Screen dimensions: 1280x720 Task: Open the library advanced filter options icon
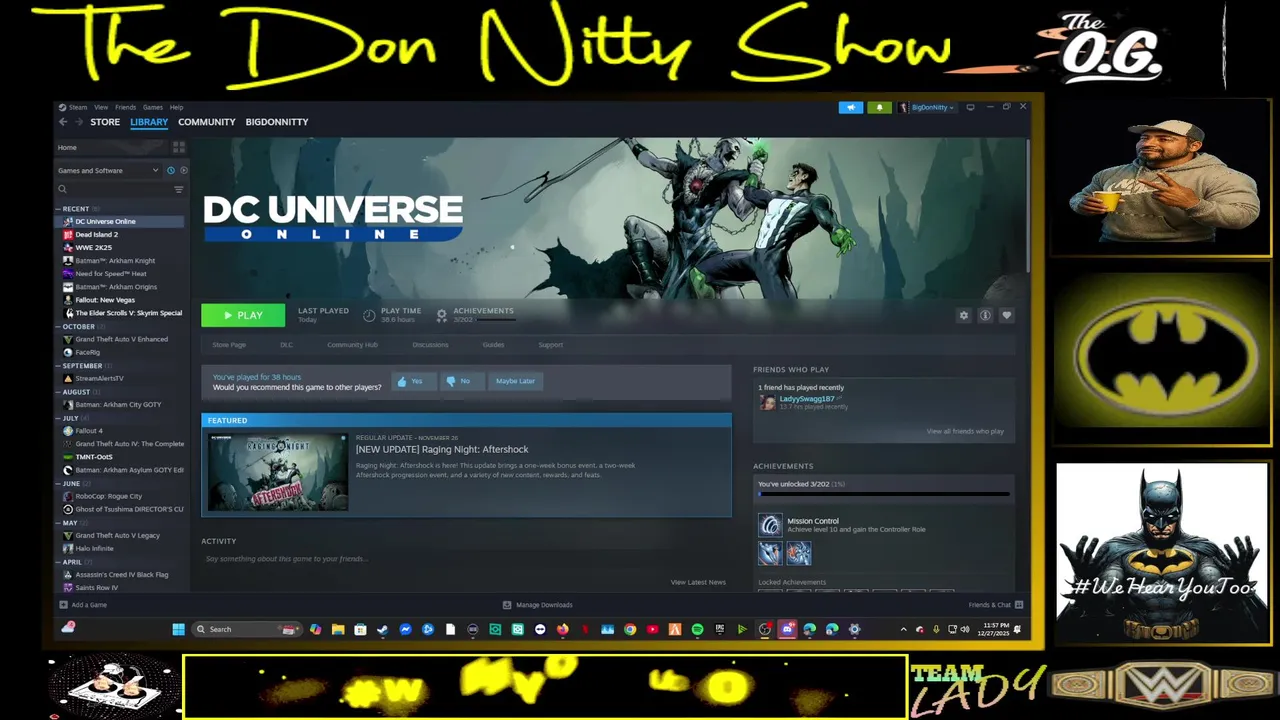click(179, 189)
